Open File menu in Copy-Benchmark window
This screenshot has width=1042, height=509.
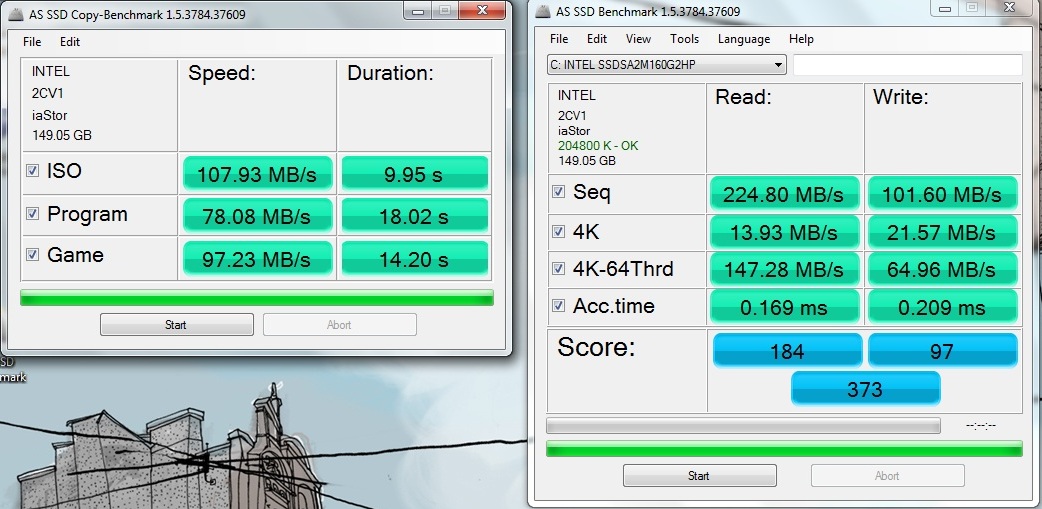[x=32, y=42]
